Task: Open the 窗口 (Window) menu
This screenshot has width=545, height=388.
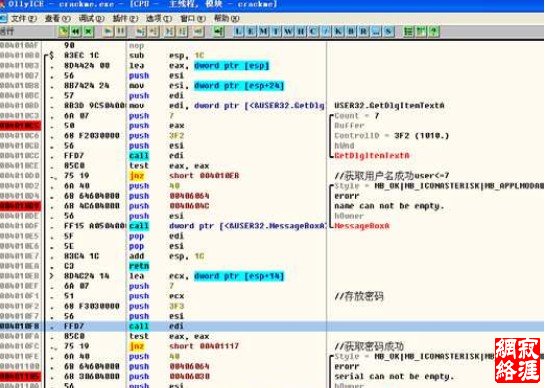Action: click(193, 18)
